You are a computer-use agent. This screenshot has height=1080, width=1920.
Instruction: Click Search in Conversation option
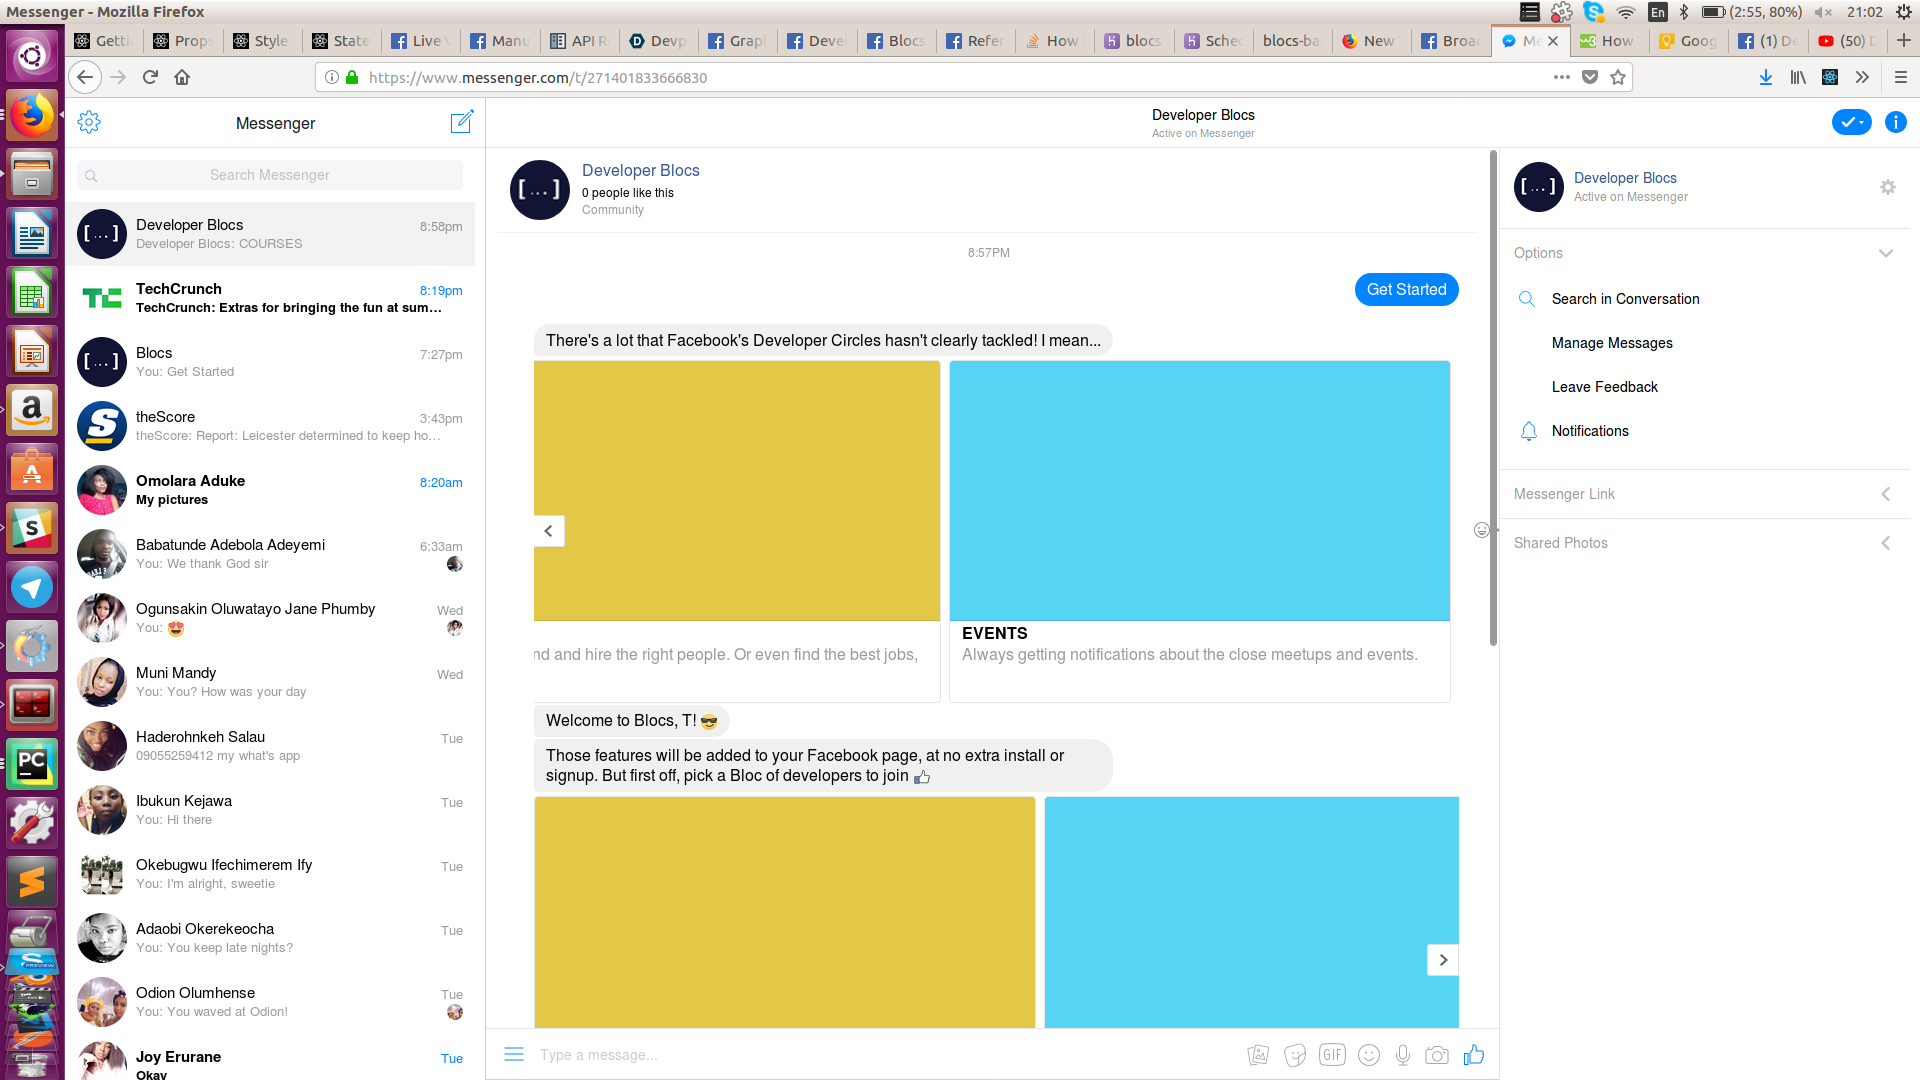[x=1625, y=299]
